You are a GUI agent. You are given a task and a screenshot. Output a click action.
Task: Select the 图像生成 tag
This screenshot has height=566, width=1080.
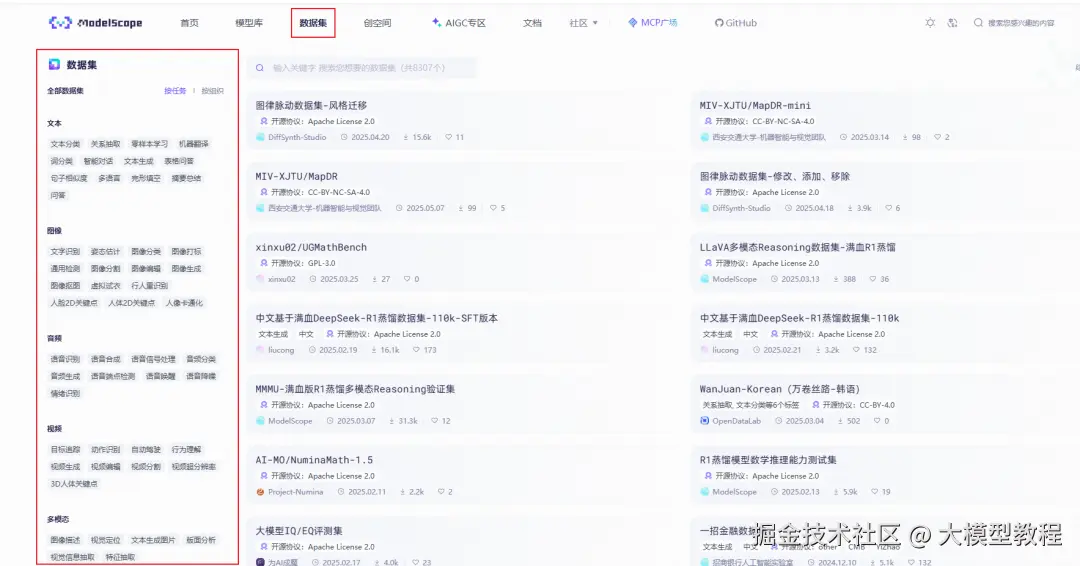186,269
